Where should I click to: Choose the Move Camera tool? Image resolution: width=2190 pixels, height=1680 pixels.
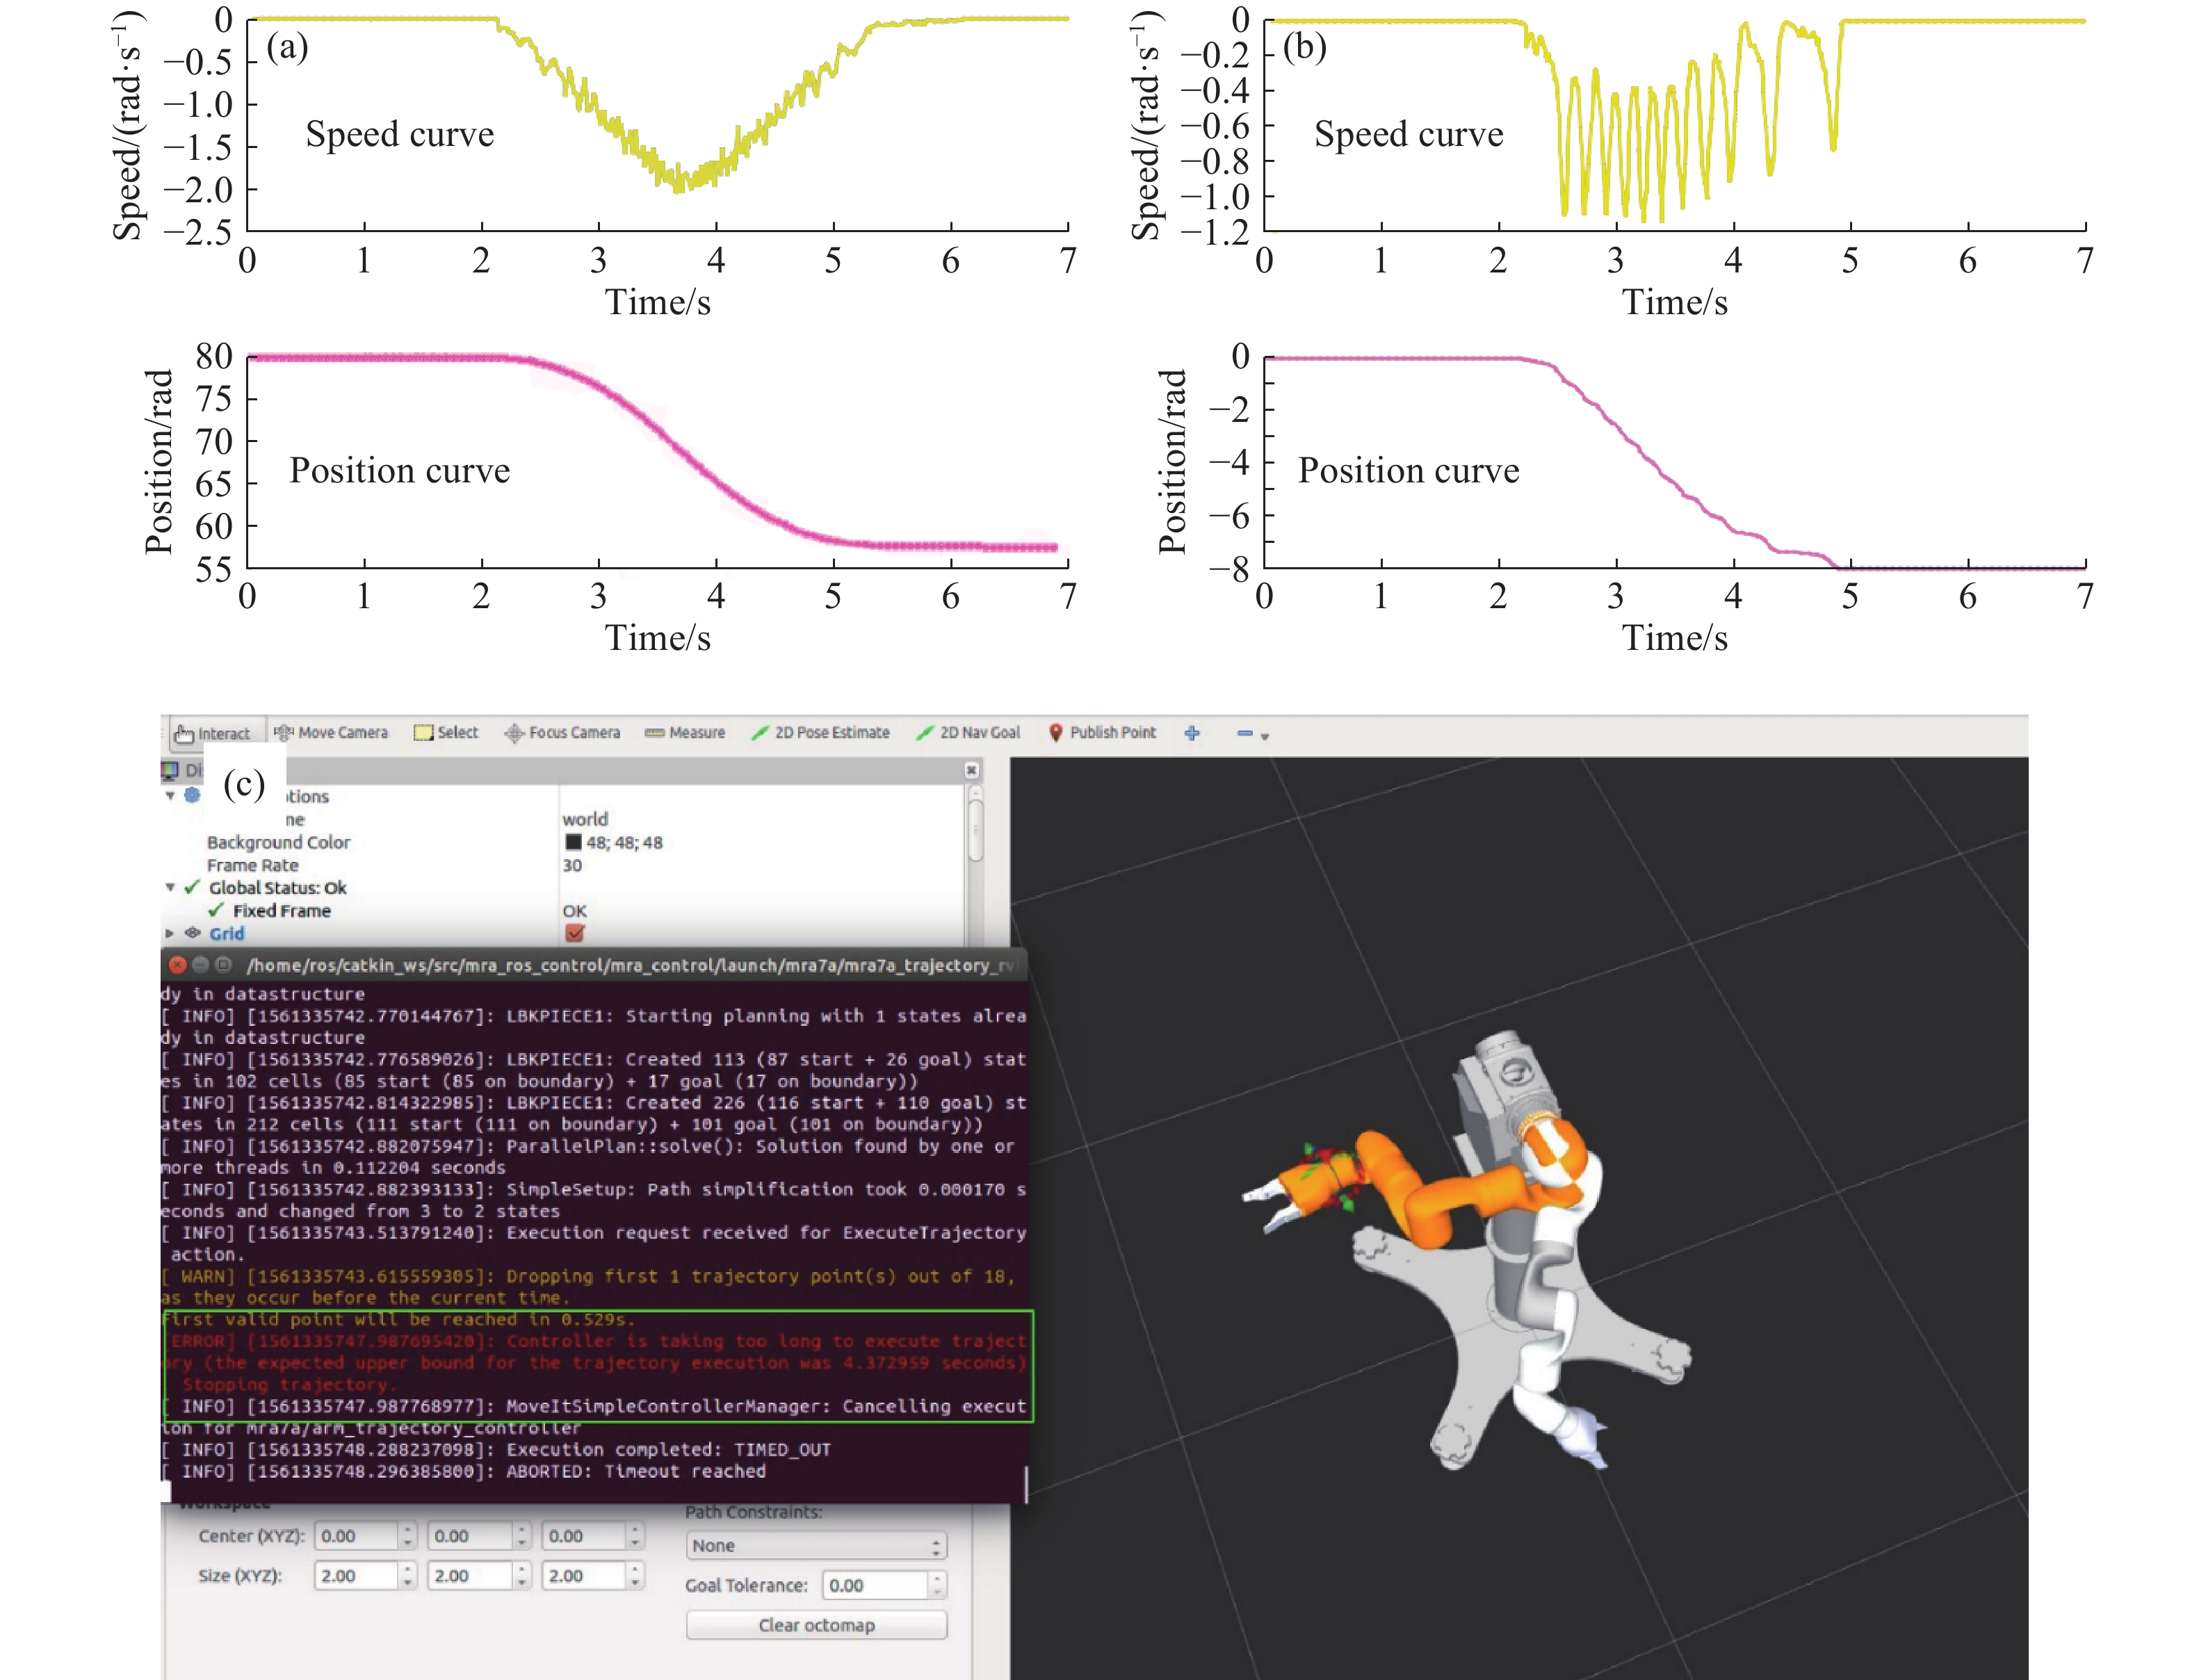[x=331, y=732]
